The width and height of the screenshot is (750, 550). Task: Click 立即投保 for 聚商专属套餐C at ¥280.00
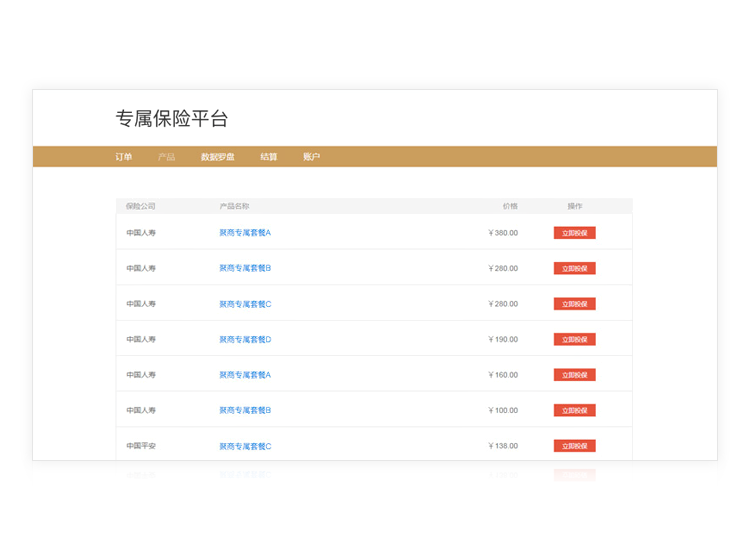[x=574, y=304]
